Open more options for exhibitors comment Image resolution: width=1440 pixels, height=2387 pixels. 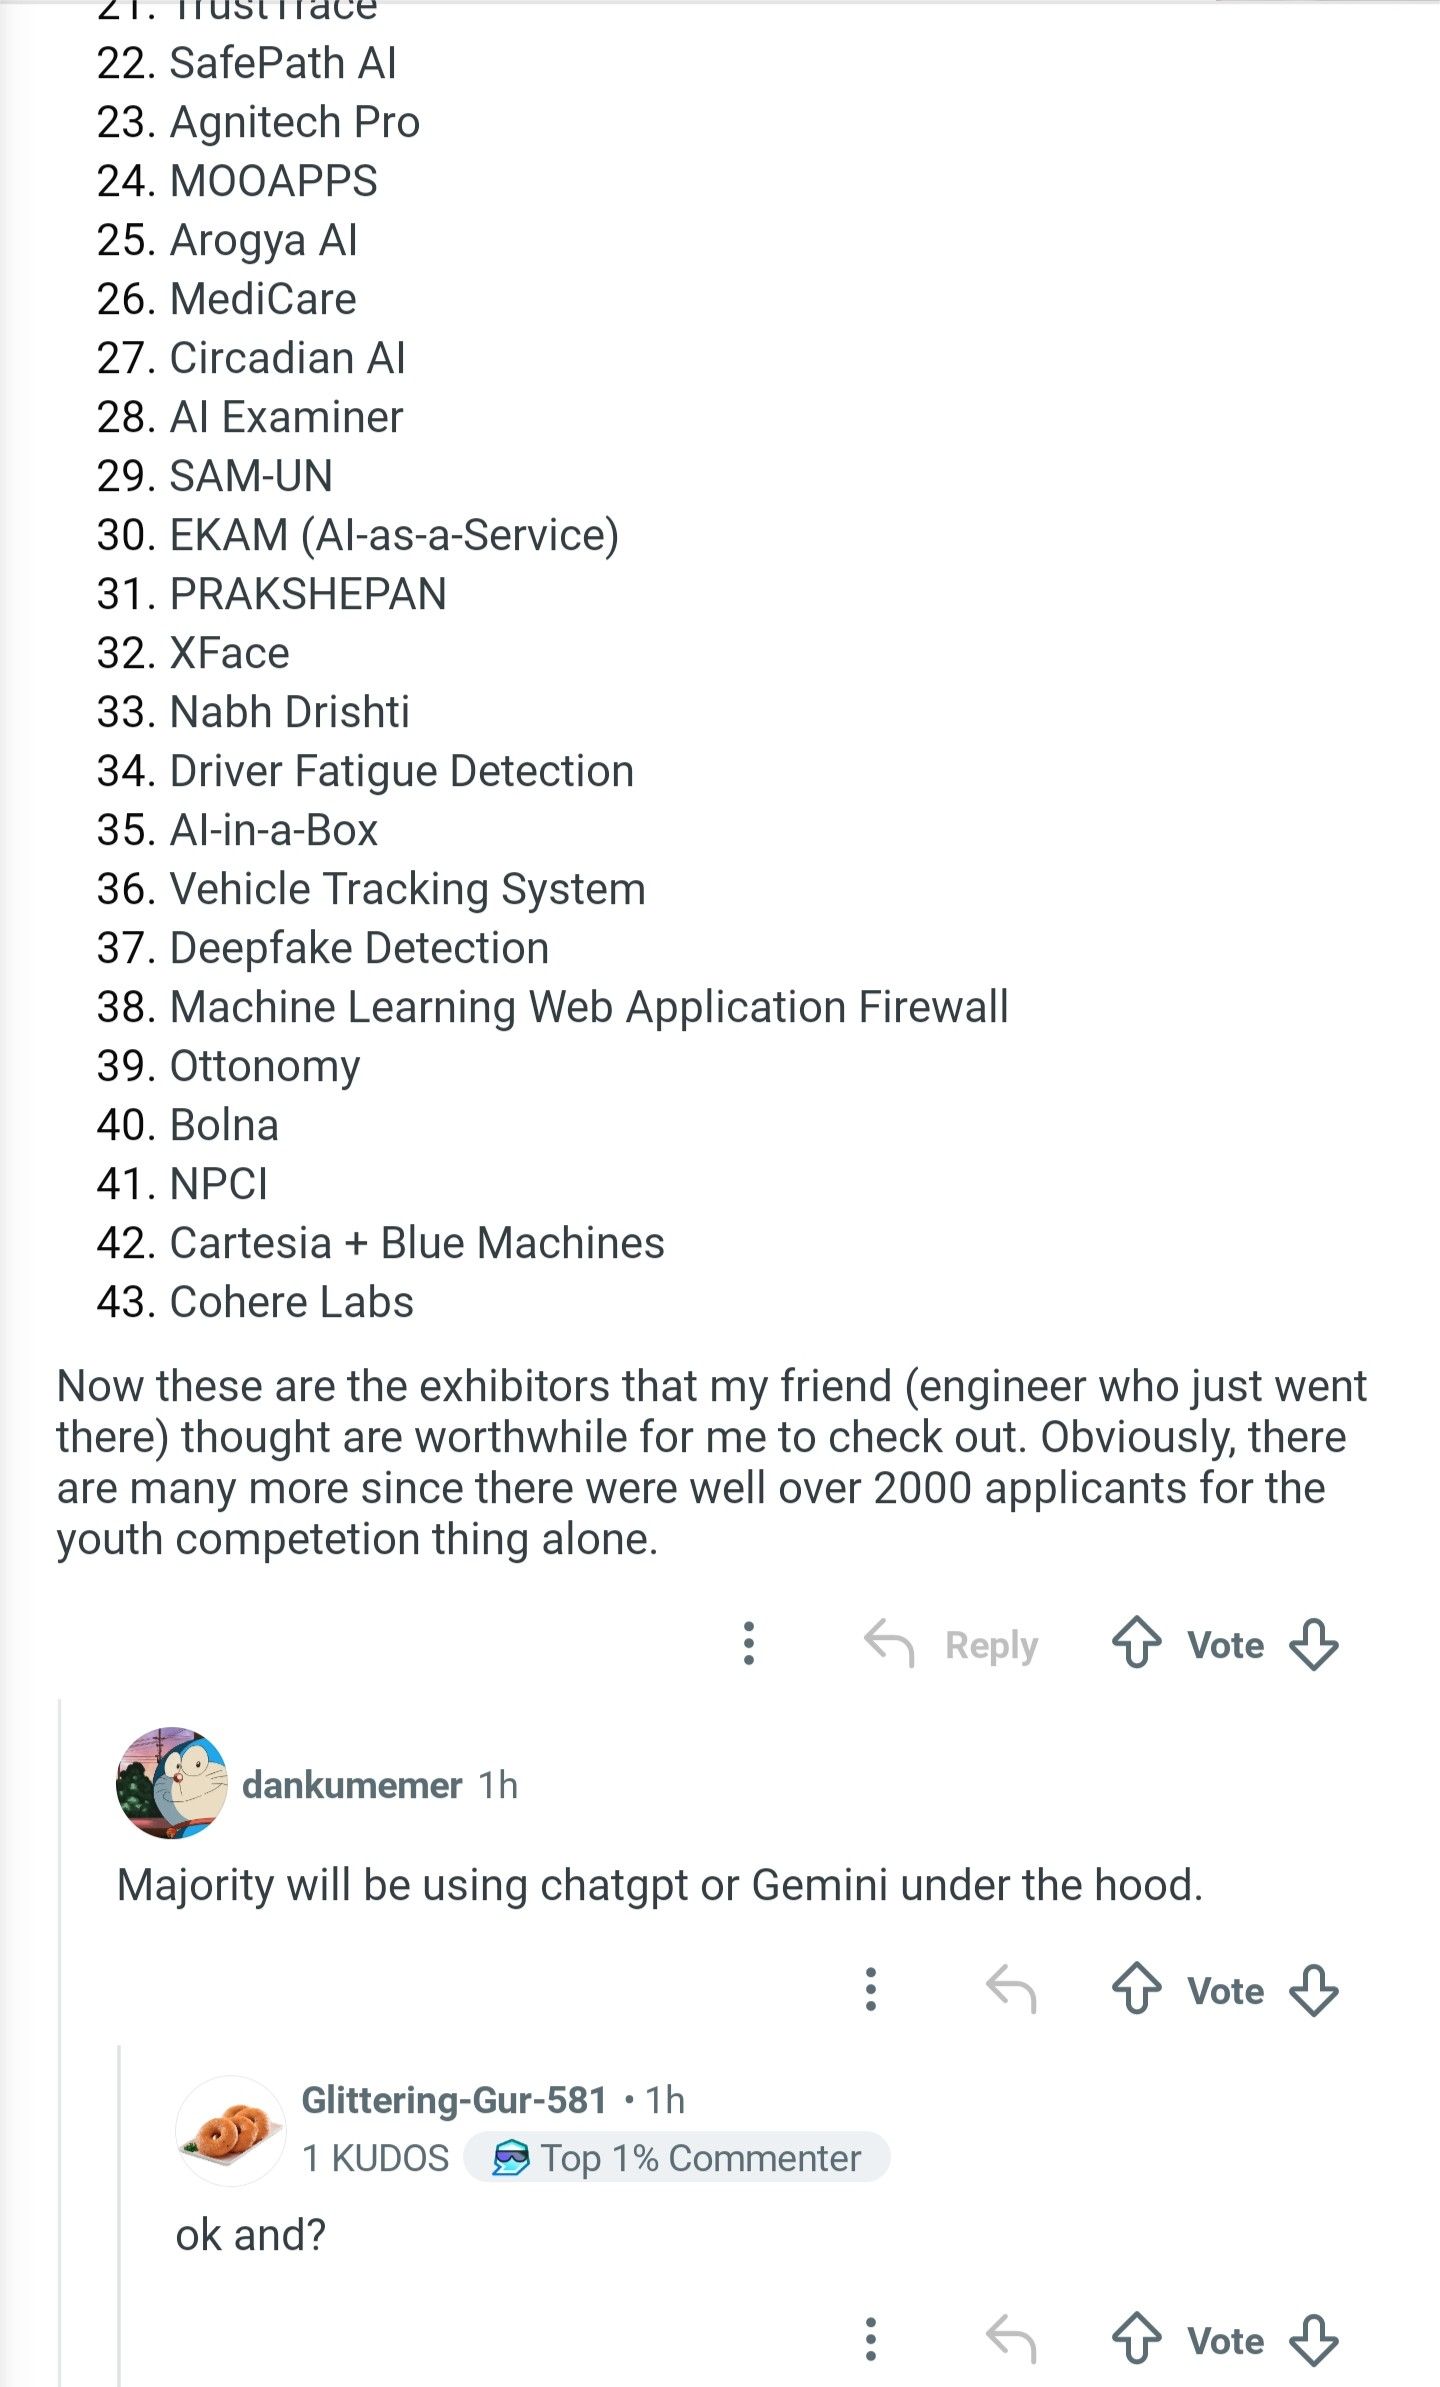click(x=749, y=1643)
